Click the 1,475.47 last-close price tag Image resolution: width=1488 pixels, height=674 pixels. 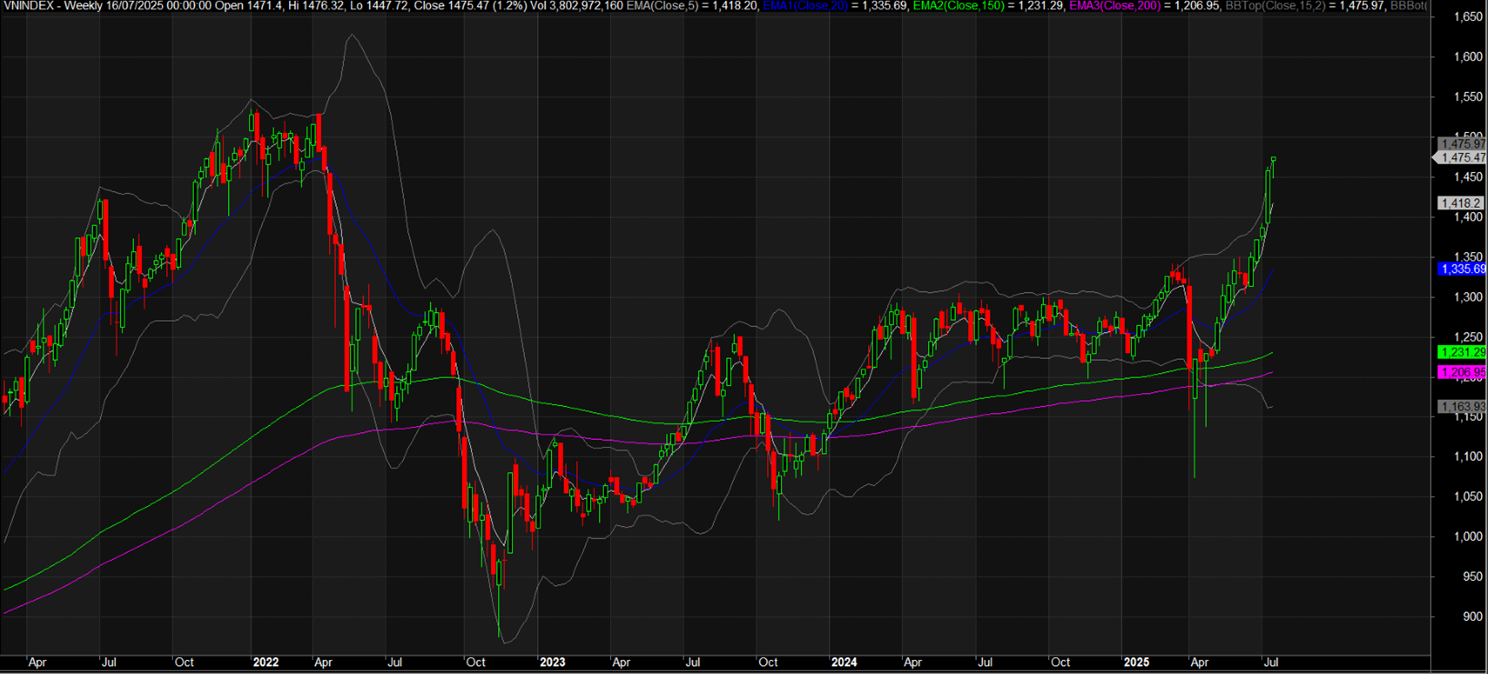[x=1461, y=158]
